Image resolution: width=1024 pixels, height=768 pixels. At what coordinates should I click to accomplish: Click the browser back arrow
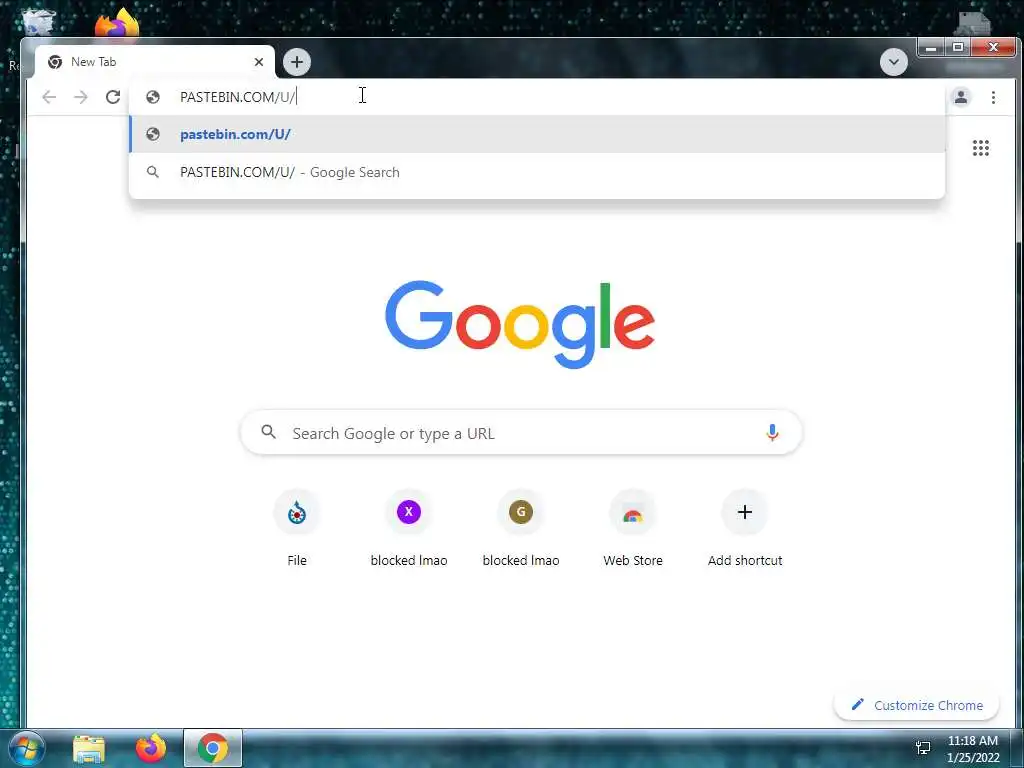pos(49,97)
